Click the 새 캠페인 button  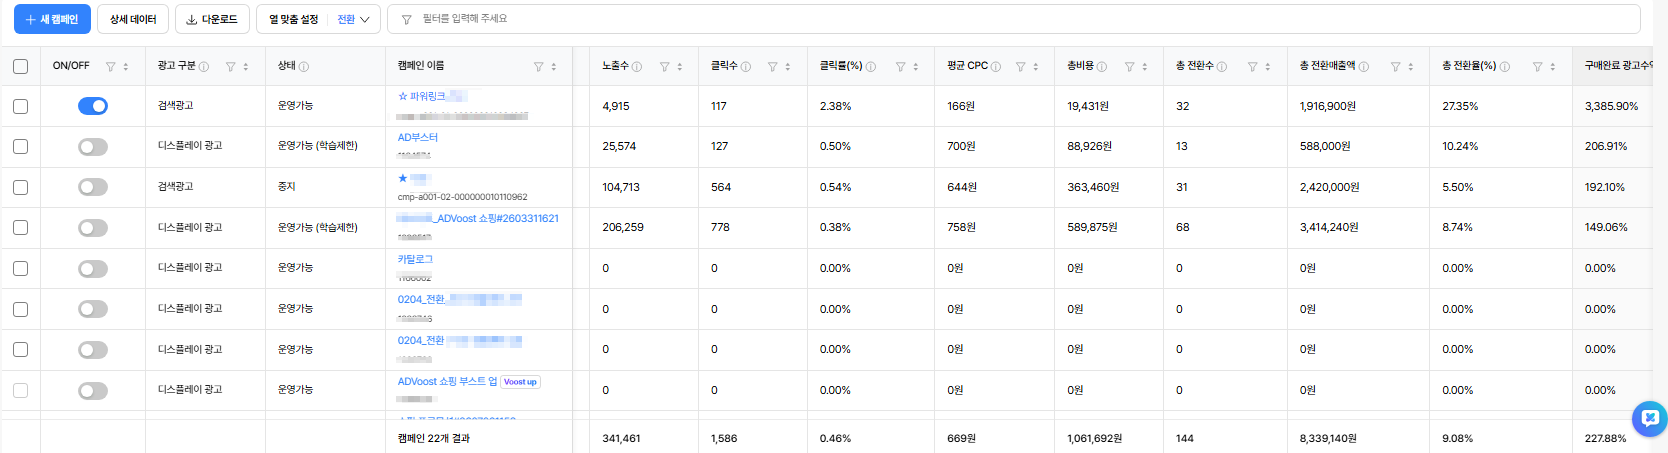click(52, 19)
